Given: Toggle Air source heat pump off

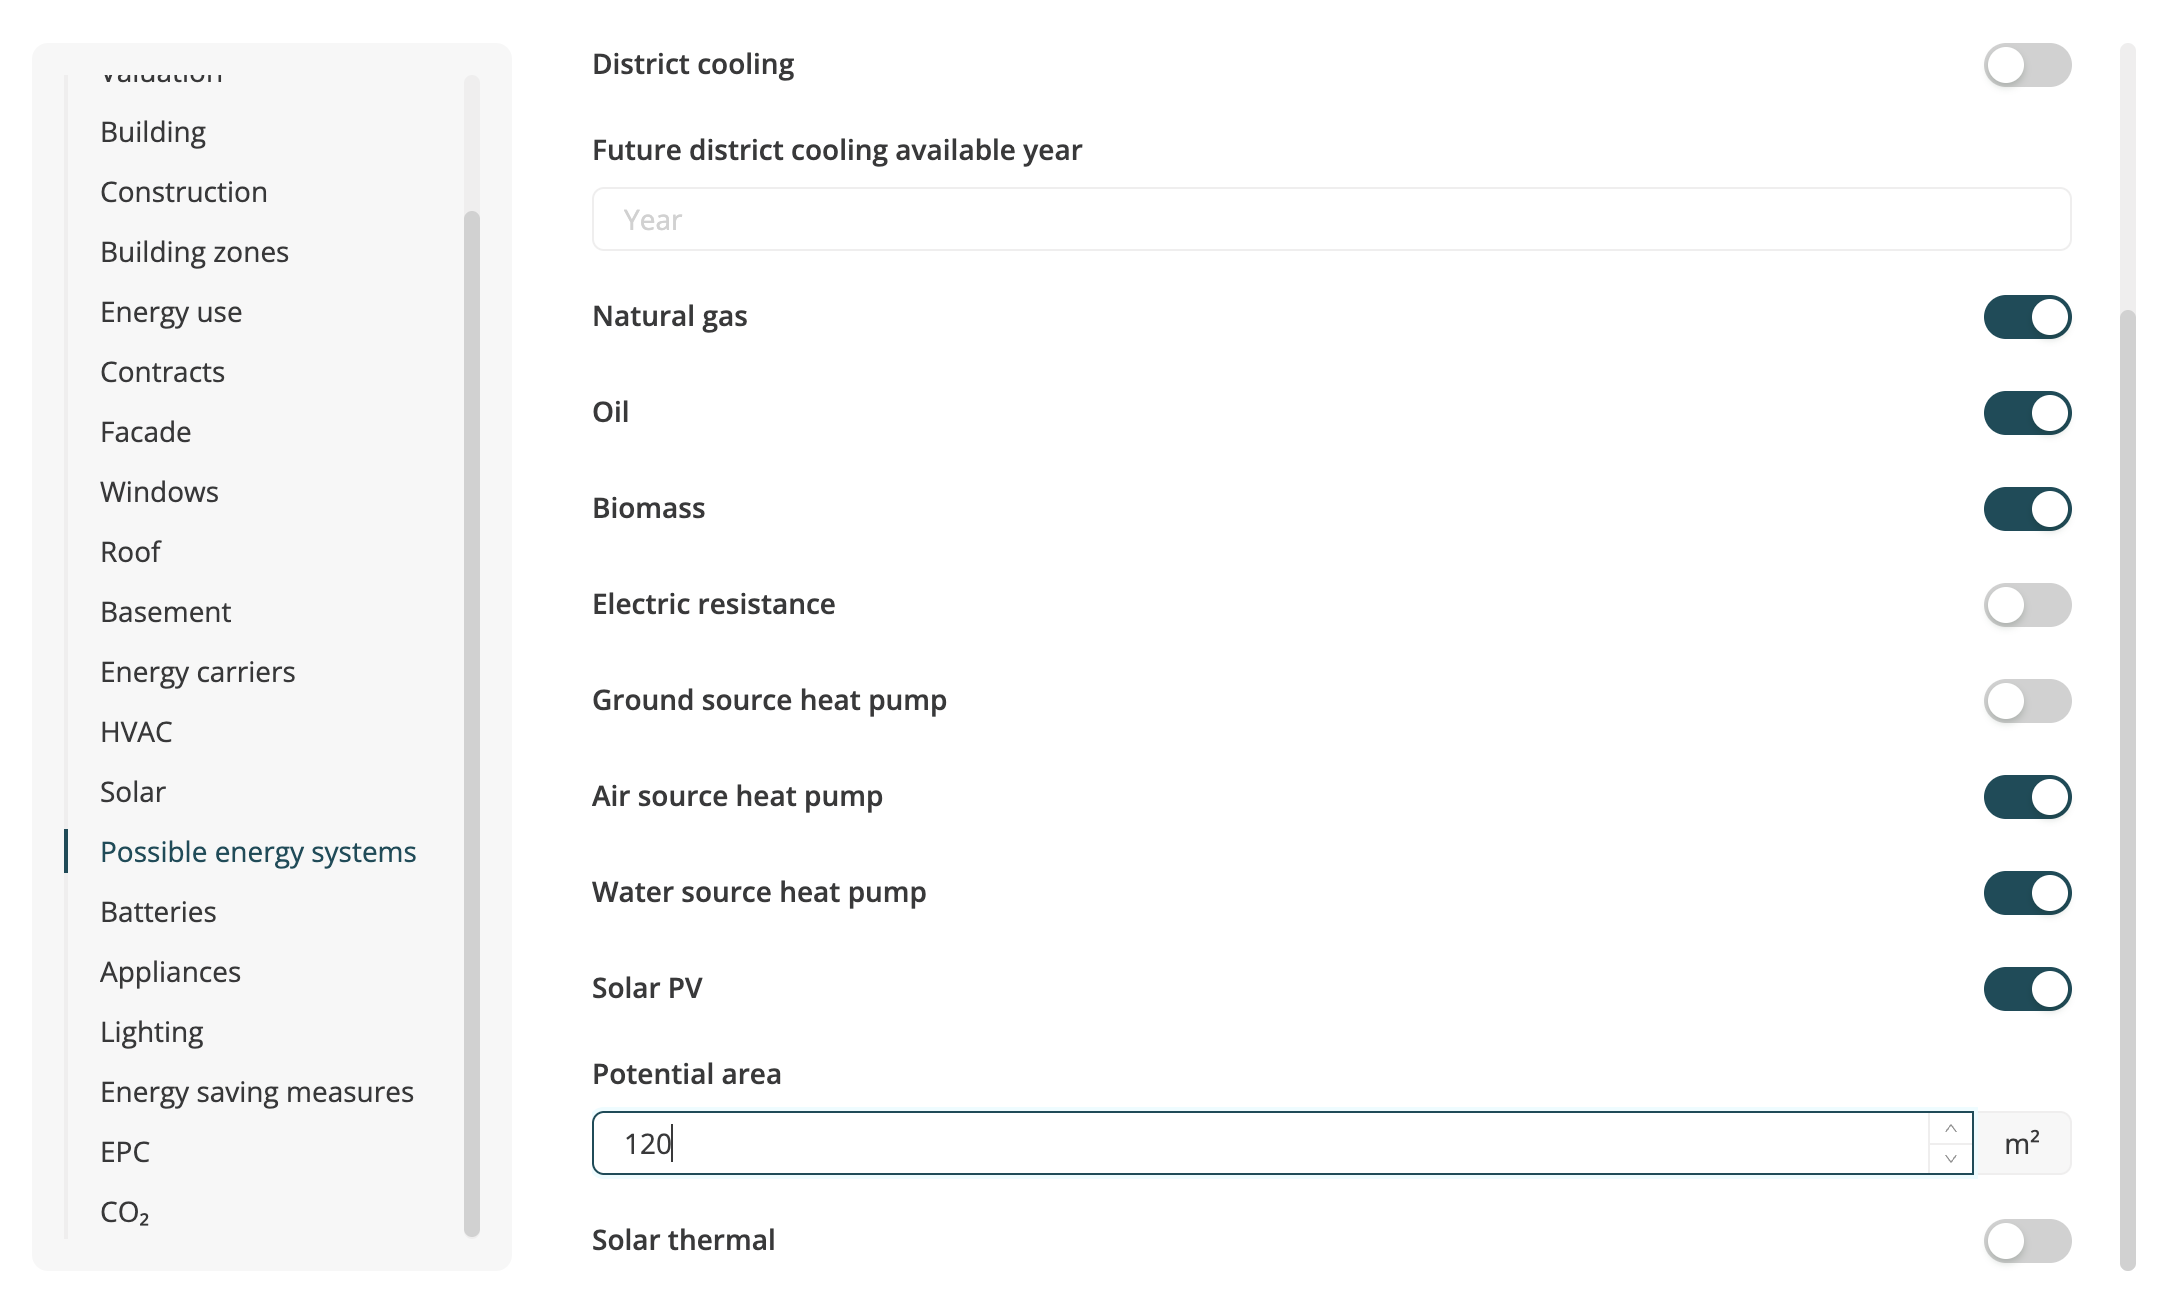Looking at the screenshot, I should click(x=2027, y=797).
